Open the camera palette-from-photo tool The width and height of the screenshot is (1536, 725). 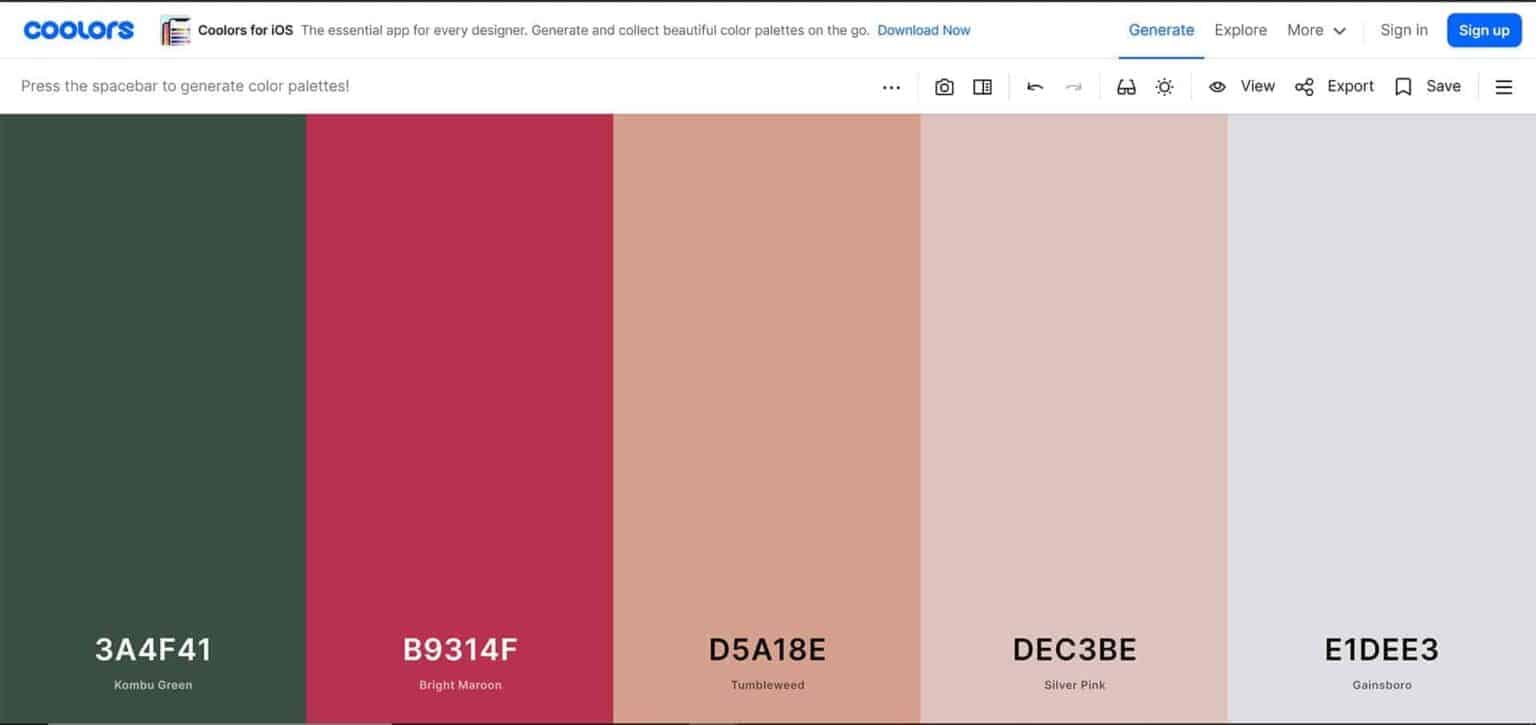tap(944, 87)
